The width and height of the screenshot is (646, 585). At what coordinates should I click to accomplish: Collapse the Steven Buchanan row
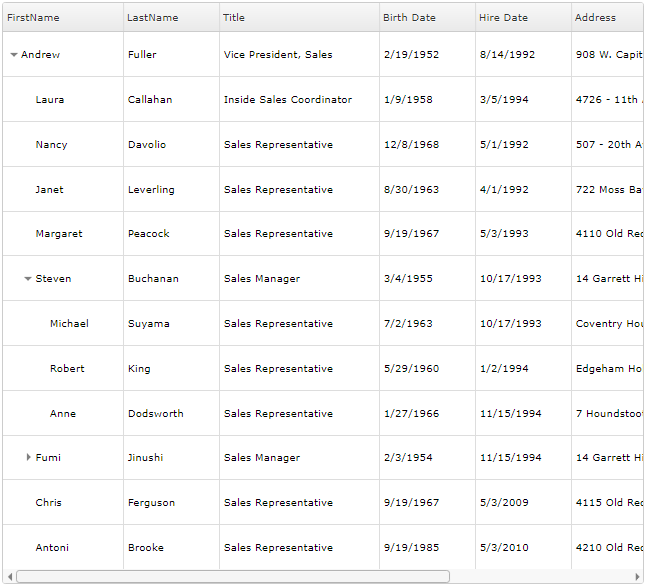click(x=28, y=279)
